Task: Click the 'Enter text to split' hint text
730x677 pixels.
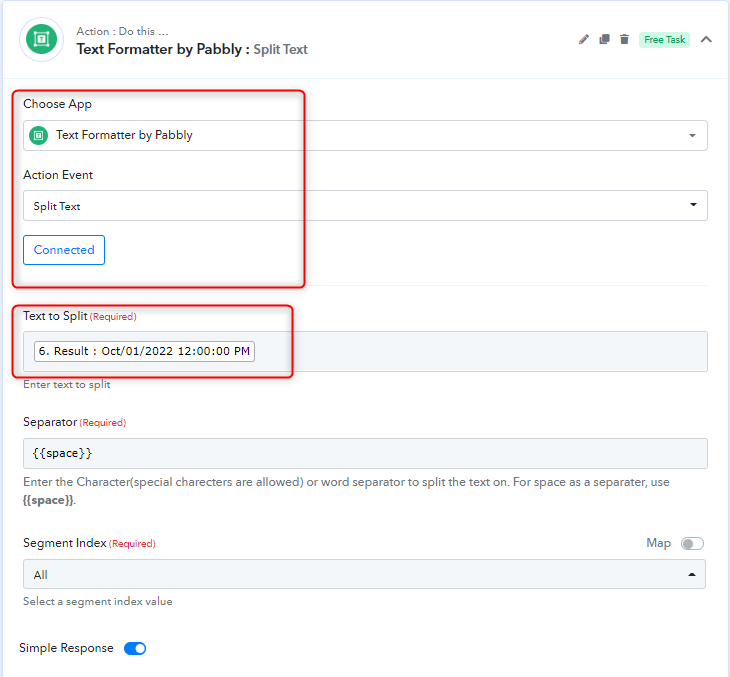Action: (x=67, y=385)
